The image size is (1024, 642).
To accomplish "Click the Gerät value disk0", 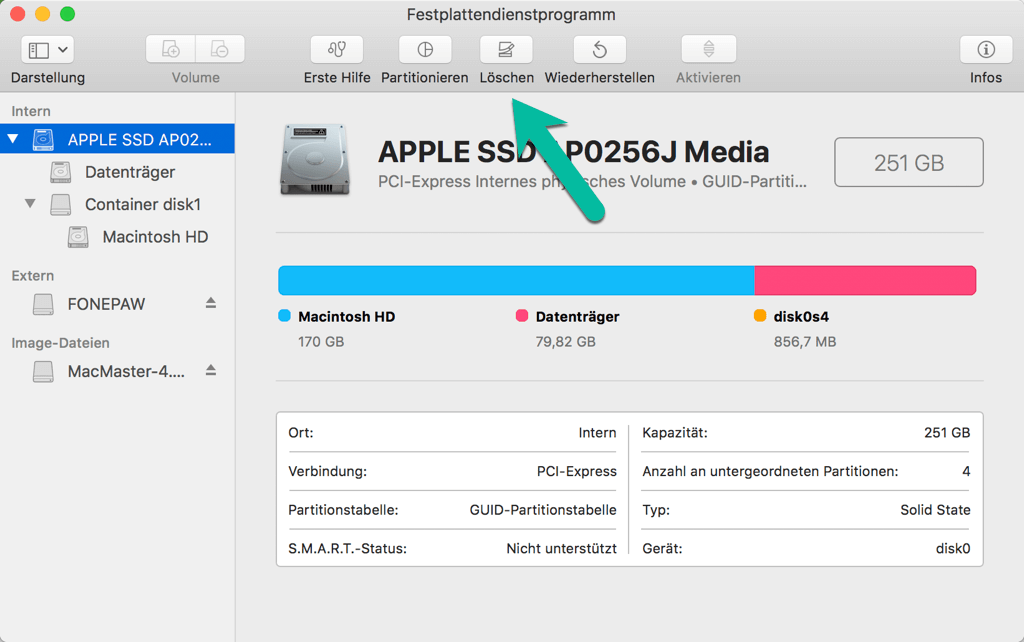I will (x=953, y=549).
